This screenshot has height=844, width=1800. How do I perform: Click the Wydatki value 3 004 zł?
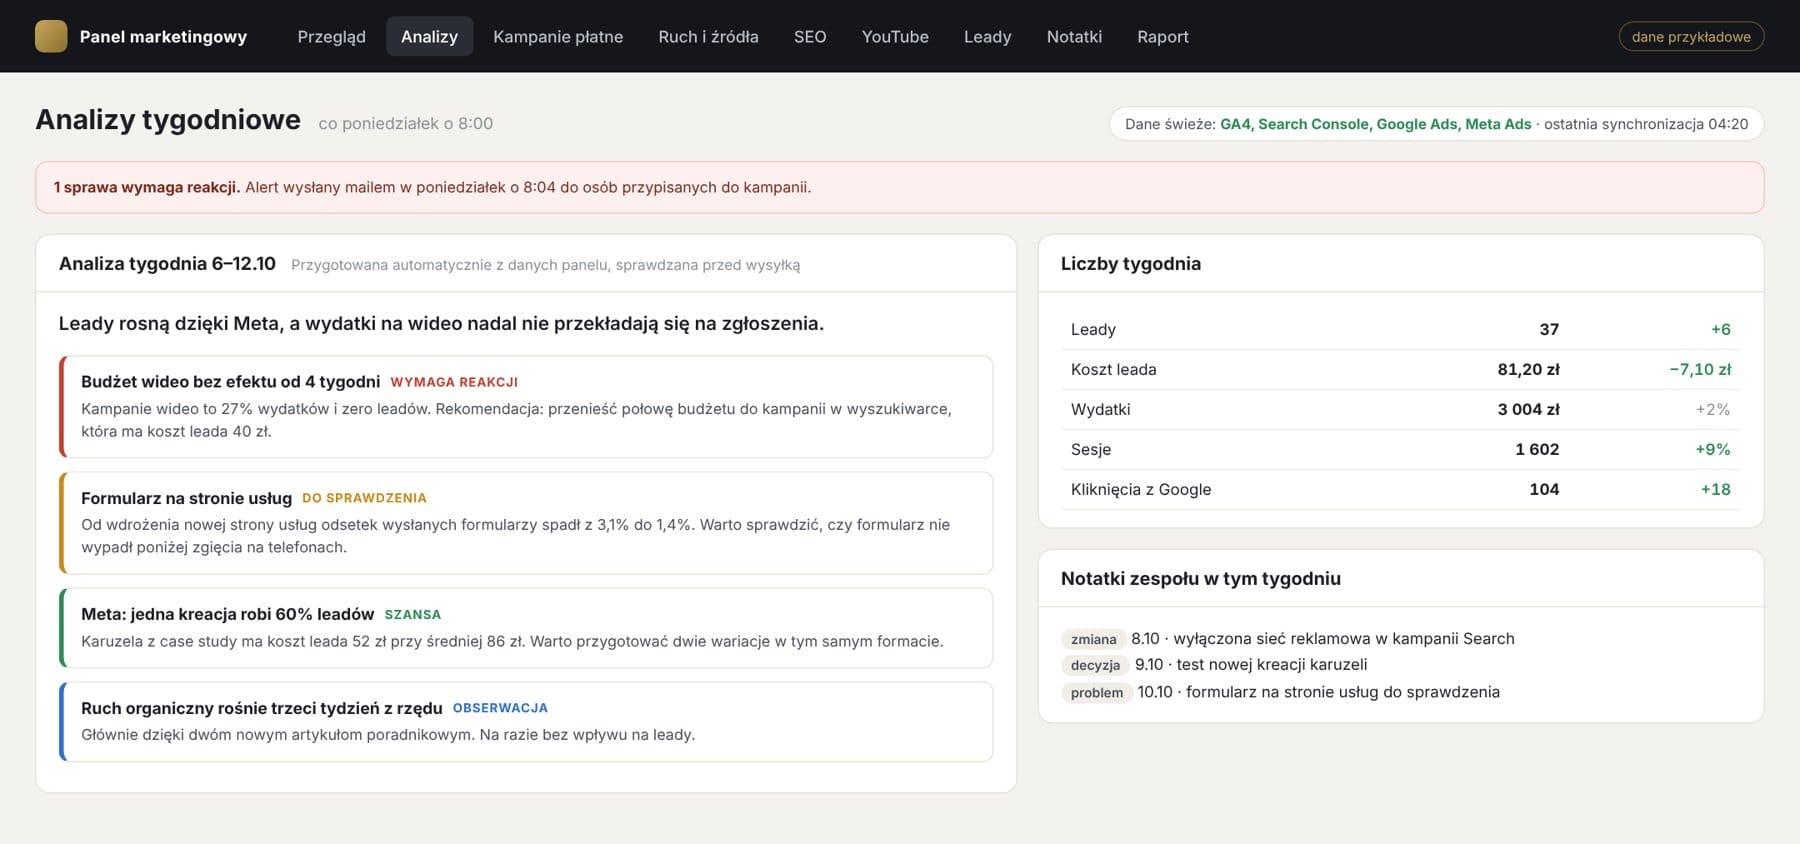coord(1528,409)
